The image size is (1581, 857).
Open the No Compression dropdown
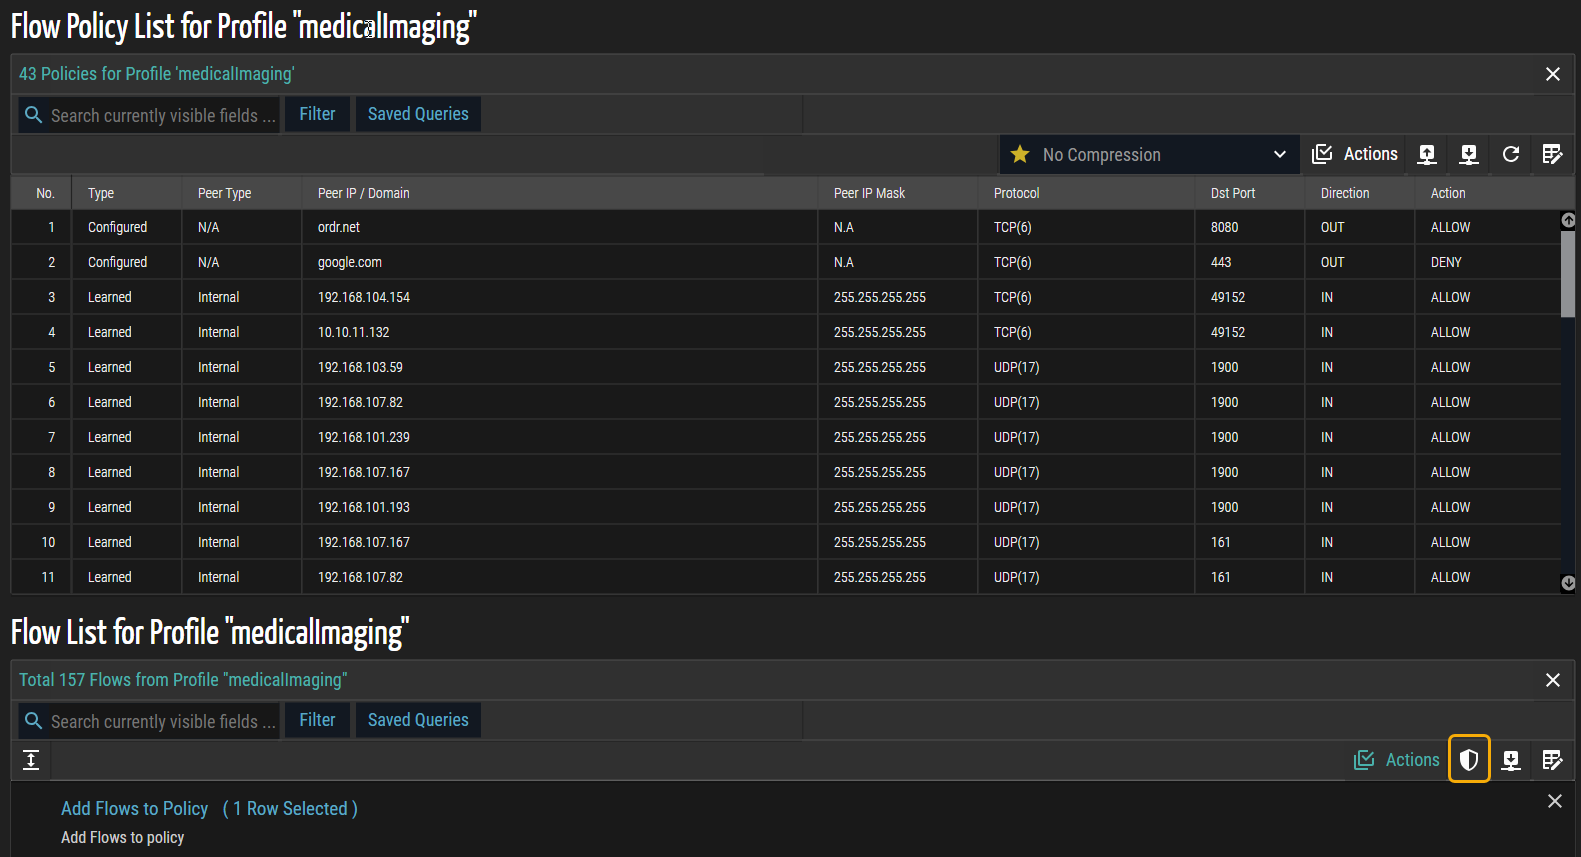[1149, 154]
